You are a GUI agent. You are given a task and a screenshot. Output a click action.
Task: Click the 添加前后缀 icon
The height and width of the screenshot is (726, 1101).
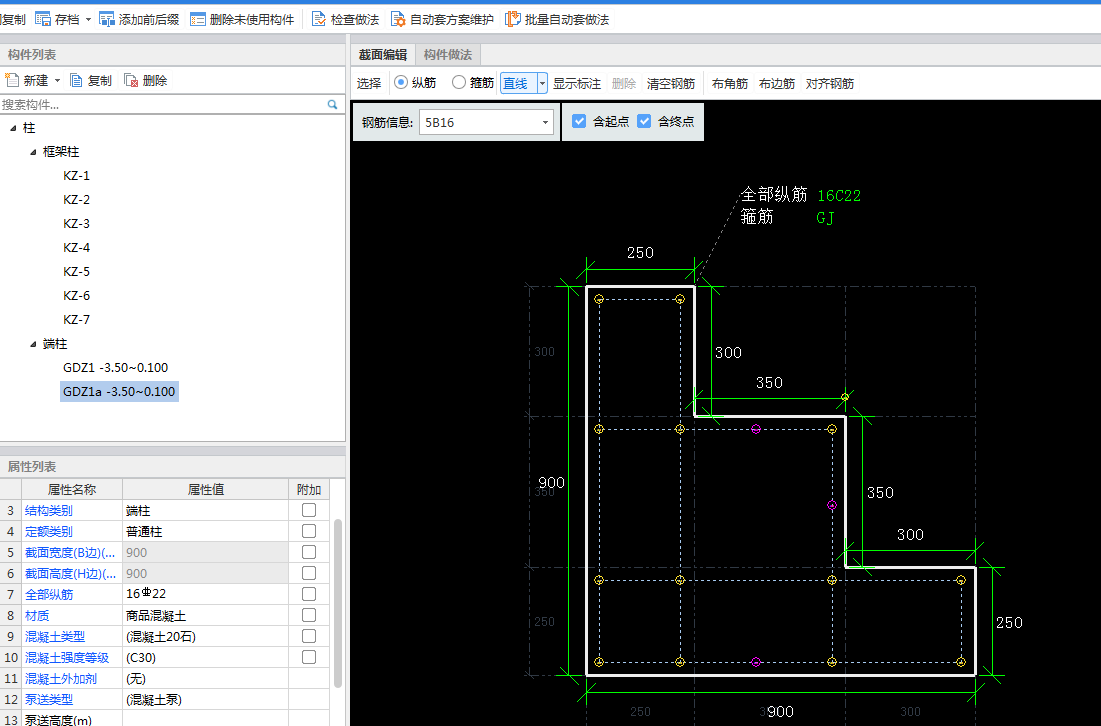[107, 20]
